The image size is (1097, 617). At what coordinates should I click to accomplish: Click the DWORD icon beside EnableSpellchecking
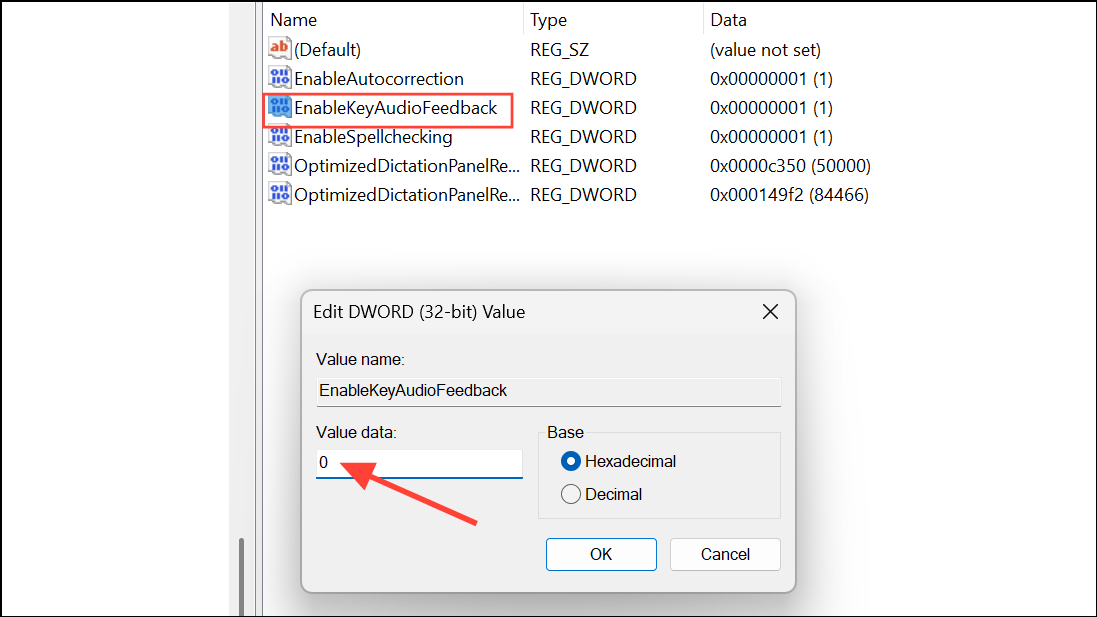click(x=280, y=136)
